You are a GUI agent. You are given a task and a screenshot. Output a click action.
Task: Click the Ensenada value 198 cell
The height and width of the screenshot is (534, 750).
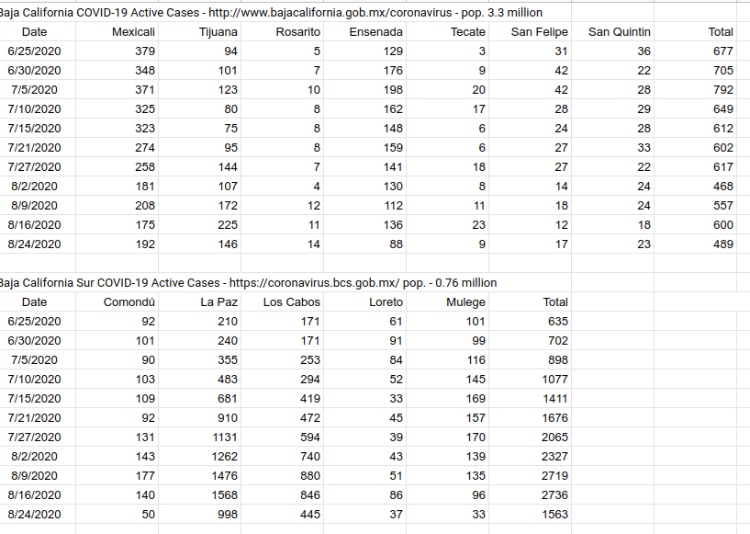point(365,90)
